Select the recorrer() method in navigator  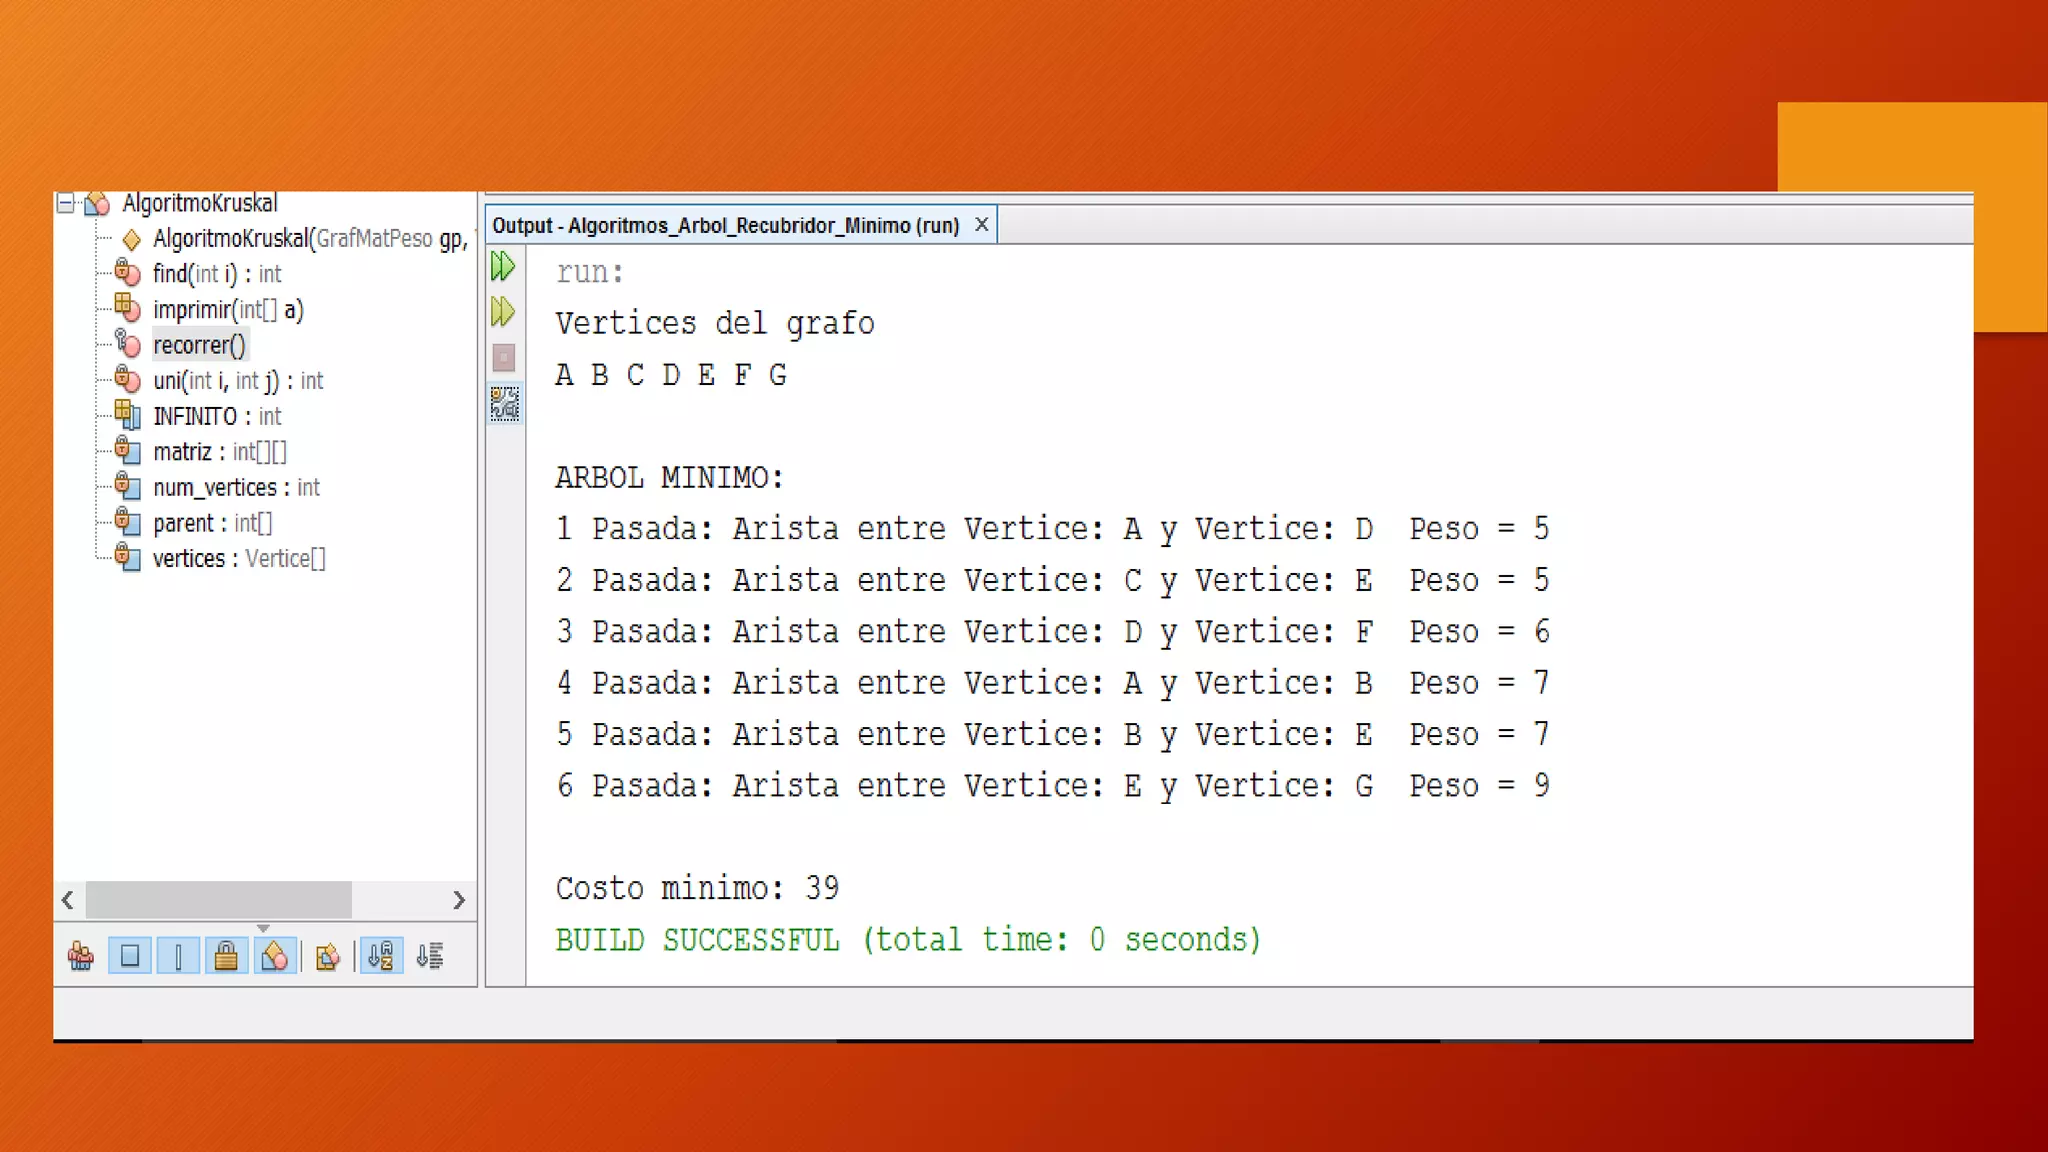[199, 346]
